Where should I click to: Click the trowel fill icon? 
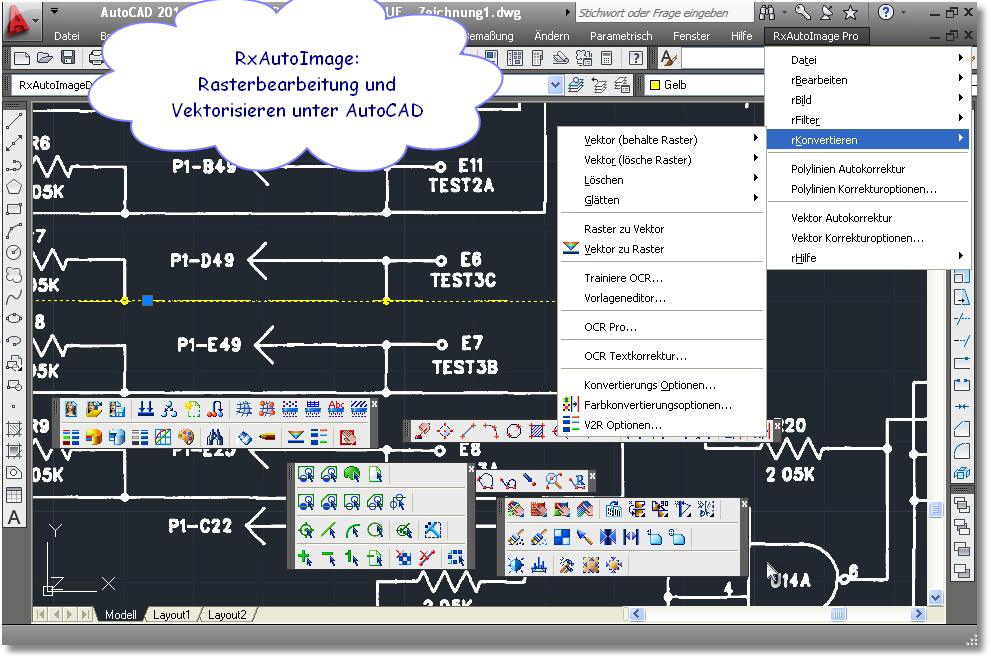click(x=585, y=537)
